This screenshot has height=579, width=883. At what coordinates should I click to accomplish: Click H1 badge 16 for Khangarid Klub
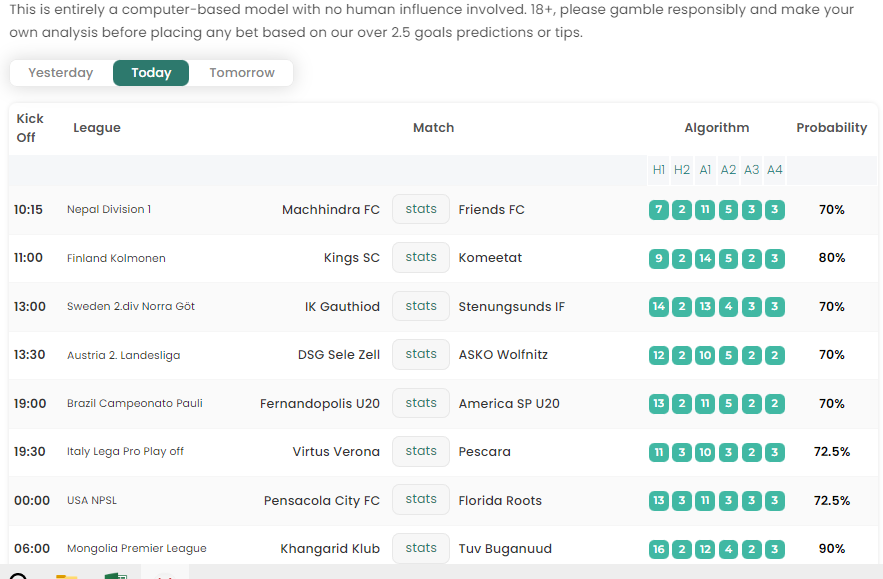(x=658, y=549)
